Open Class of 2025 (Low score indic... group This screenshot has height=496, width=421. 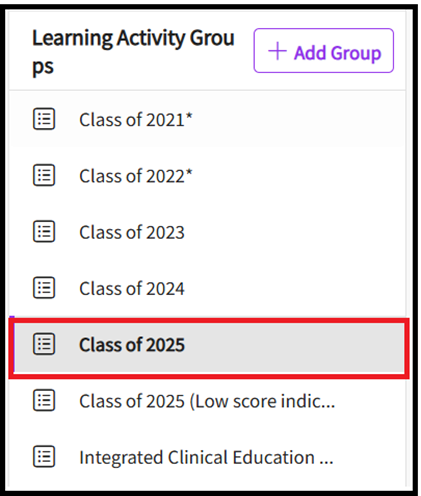207,401
